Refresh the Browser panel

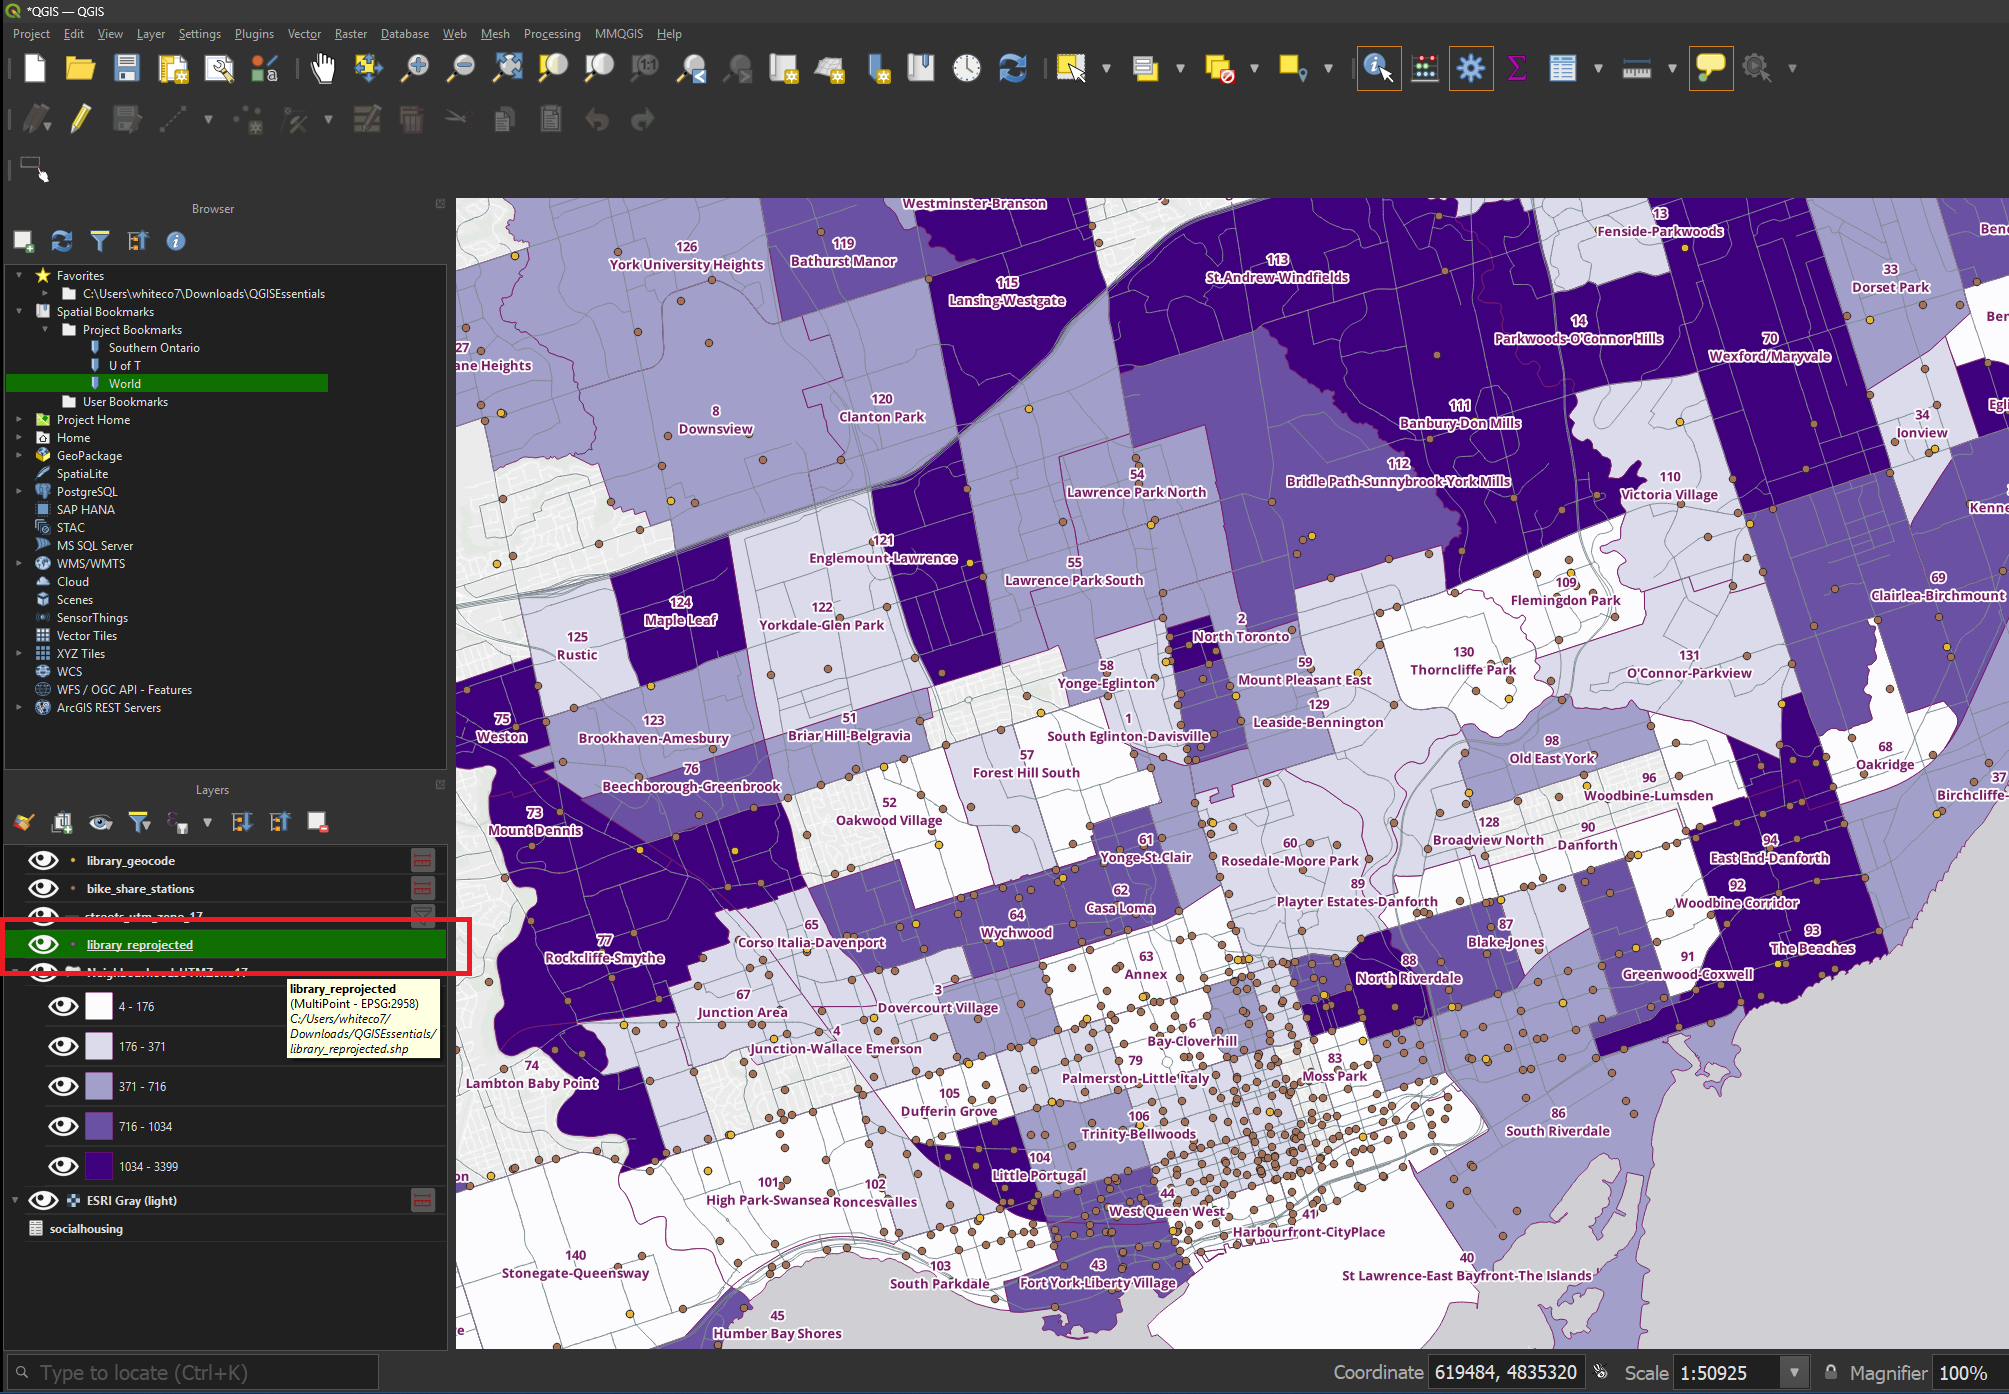[x=61, y=241]
